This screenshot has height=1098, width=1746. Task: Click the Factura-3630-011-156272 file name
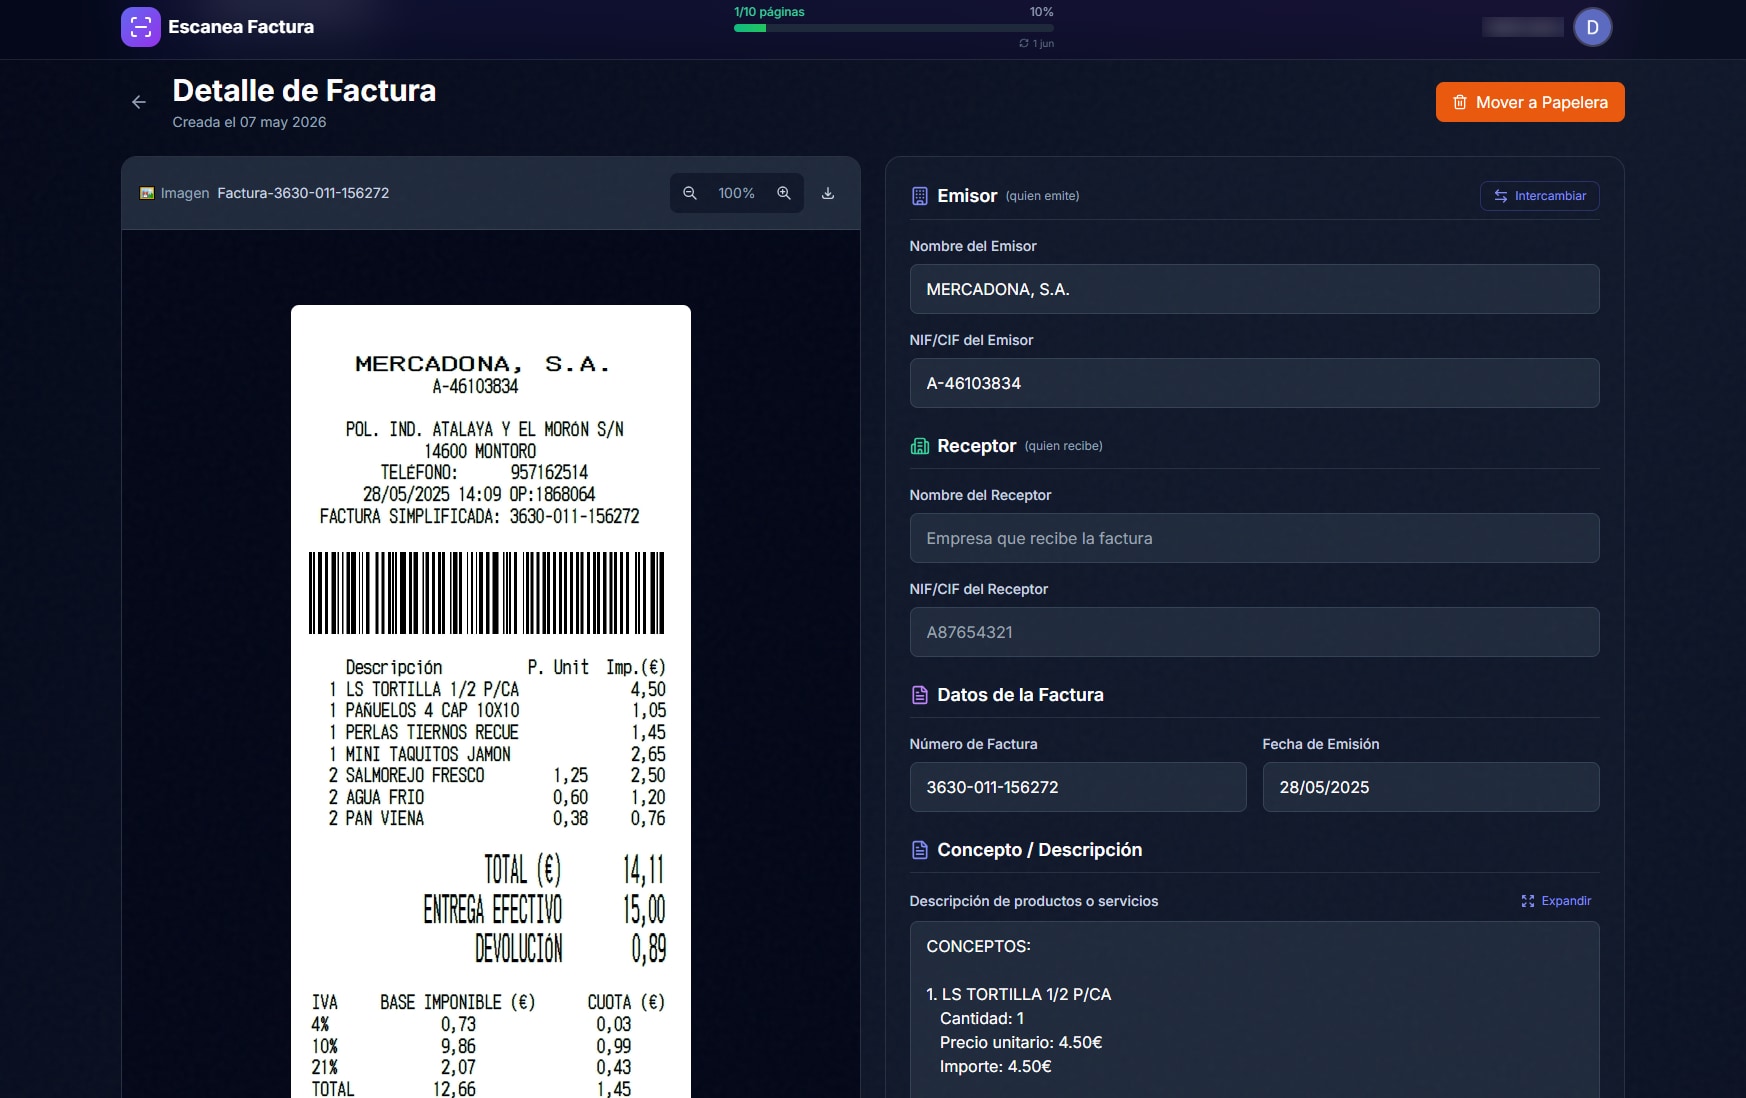[x=303, y=193]
